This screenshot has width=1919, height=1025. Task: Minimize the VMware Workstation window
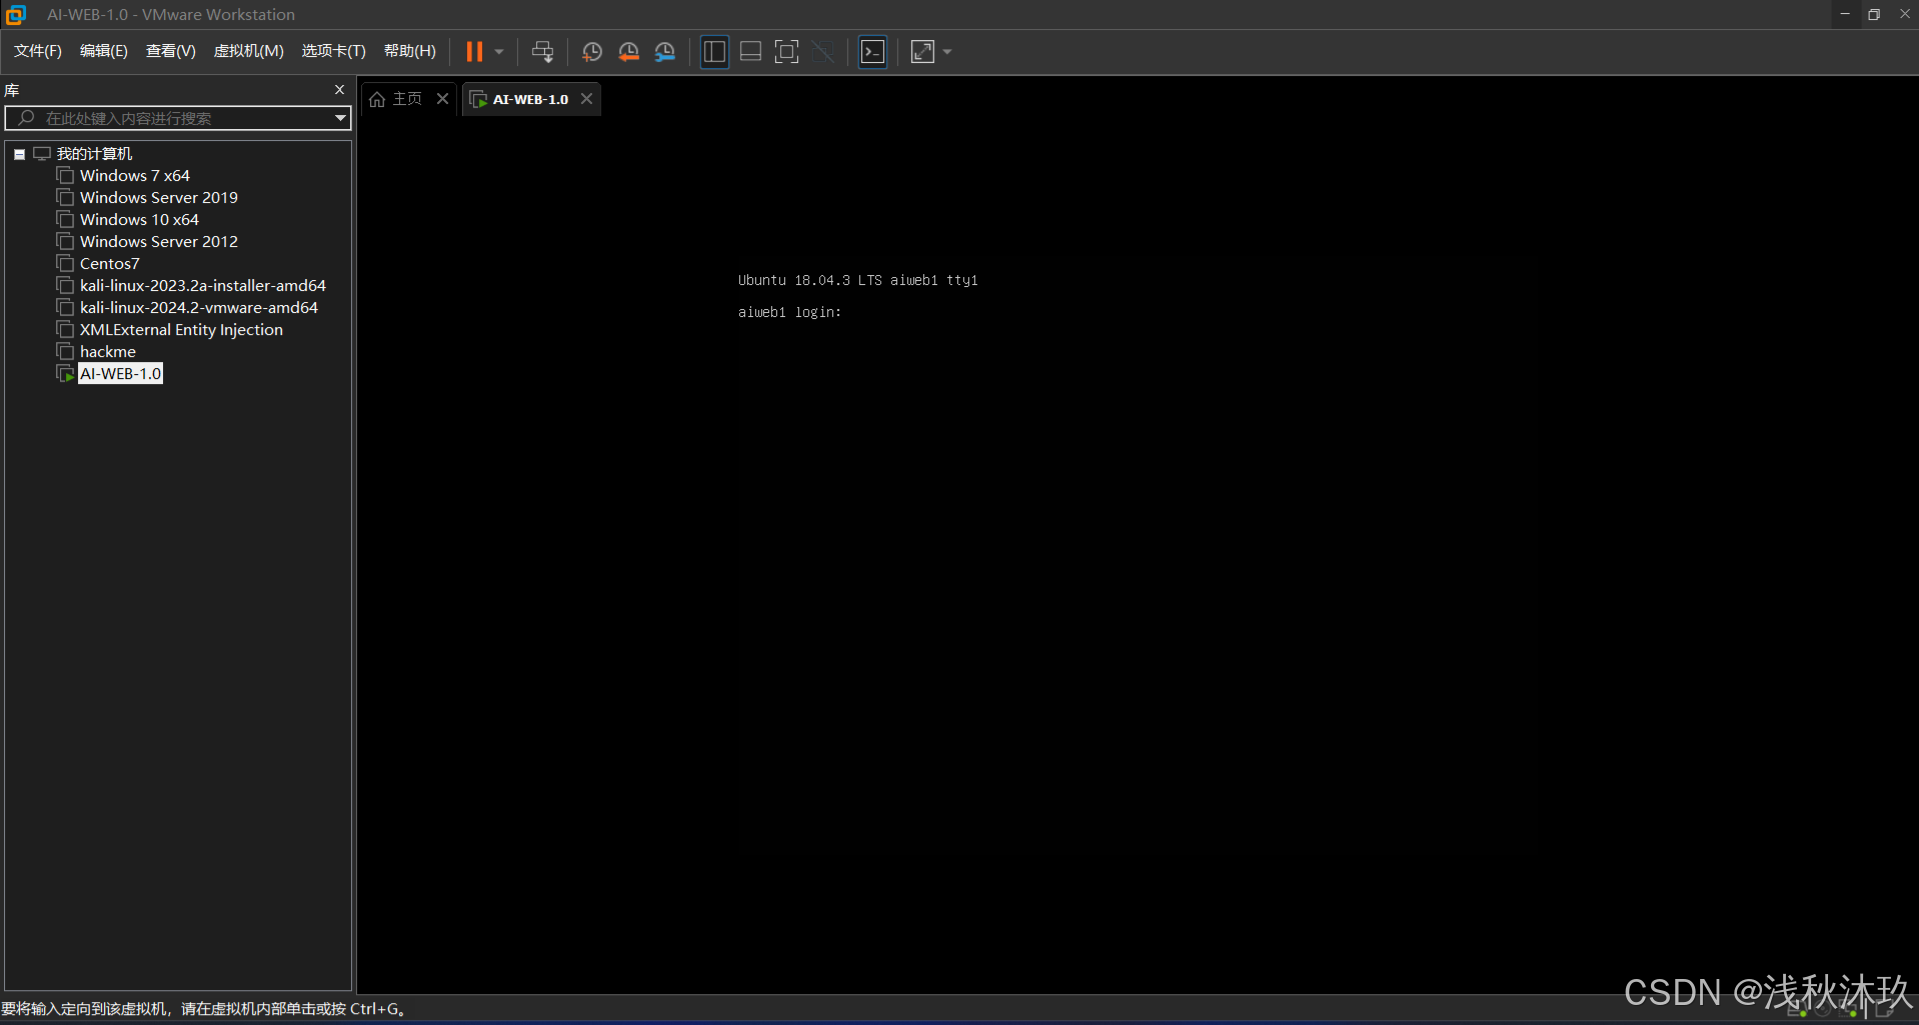click(x=1845, y=14)
